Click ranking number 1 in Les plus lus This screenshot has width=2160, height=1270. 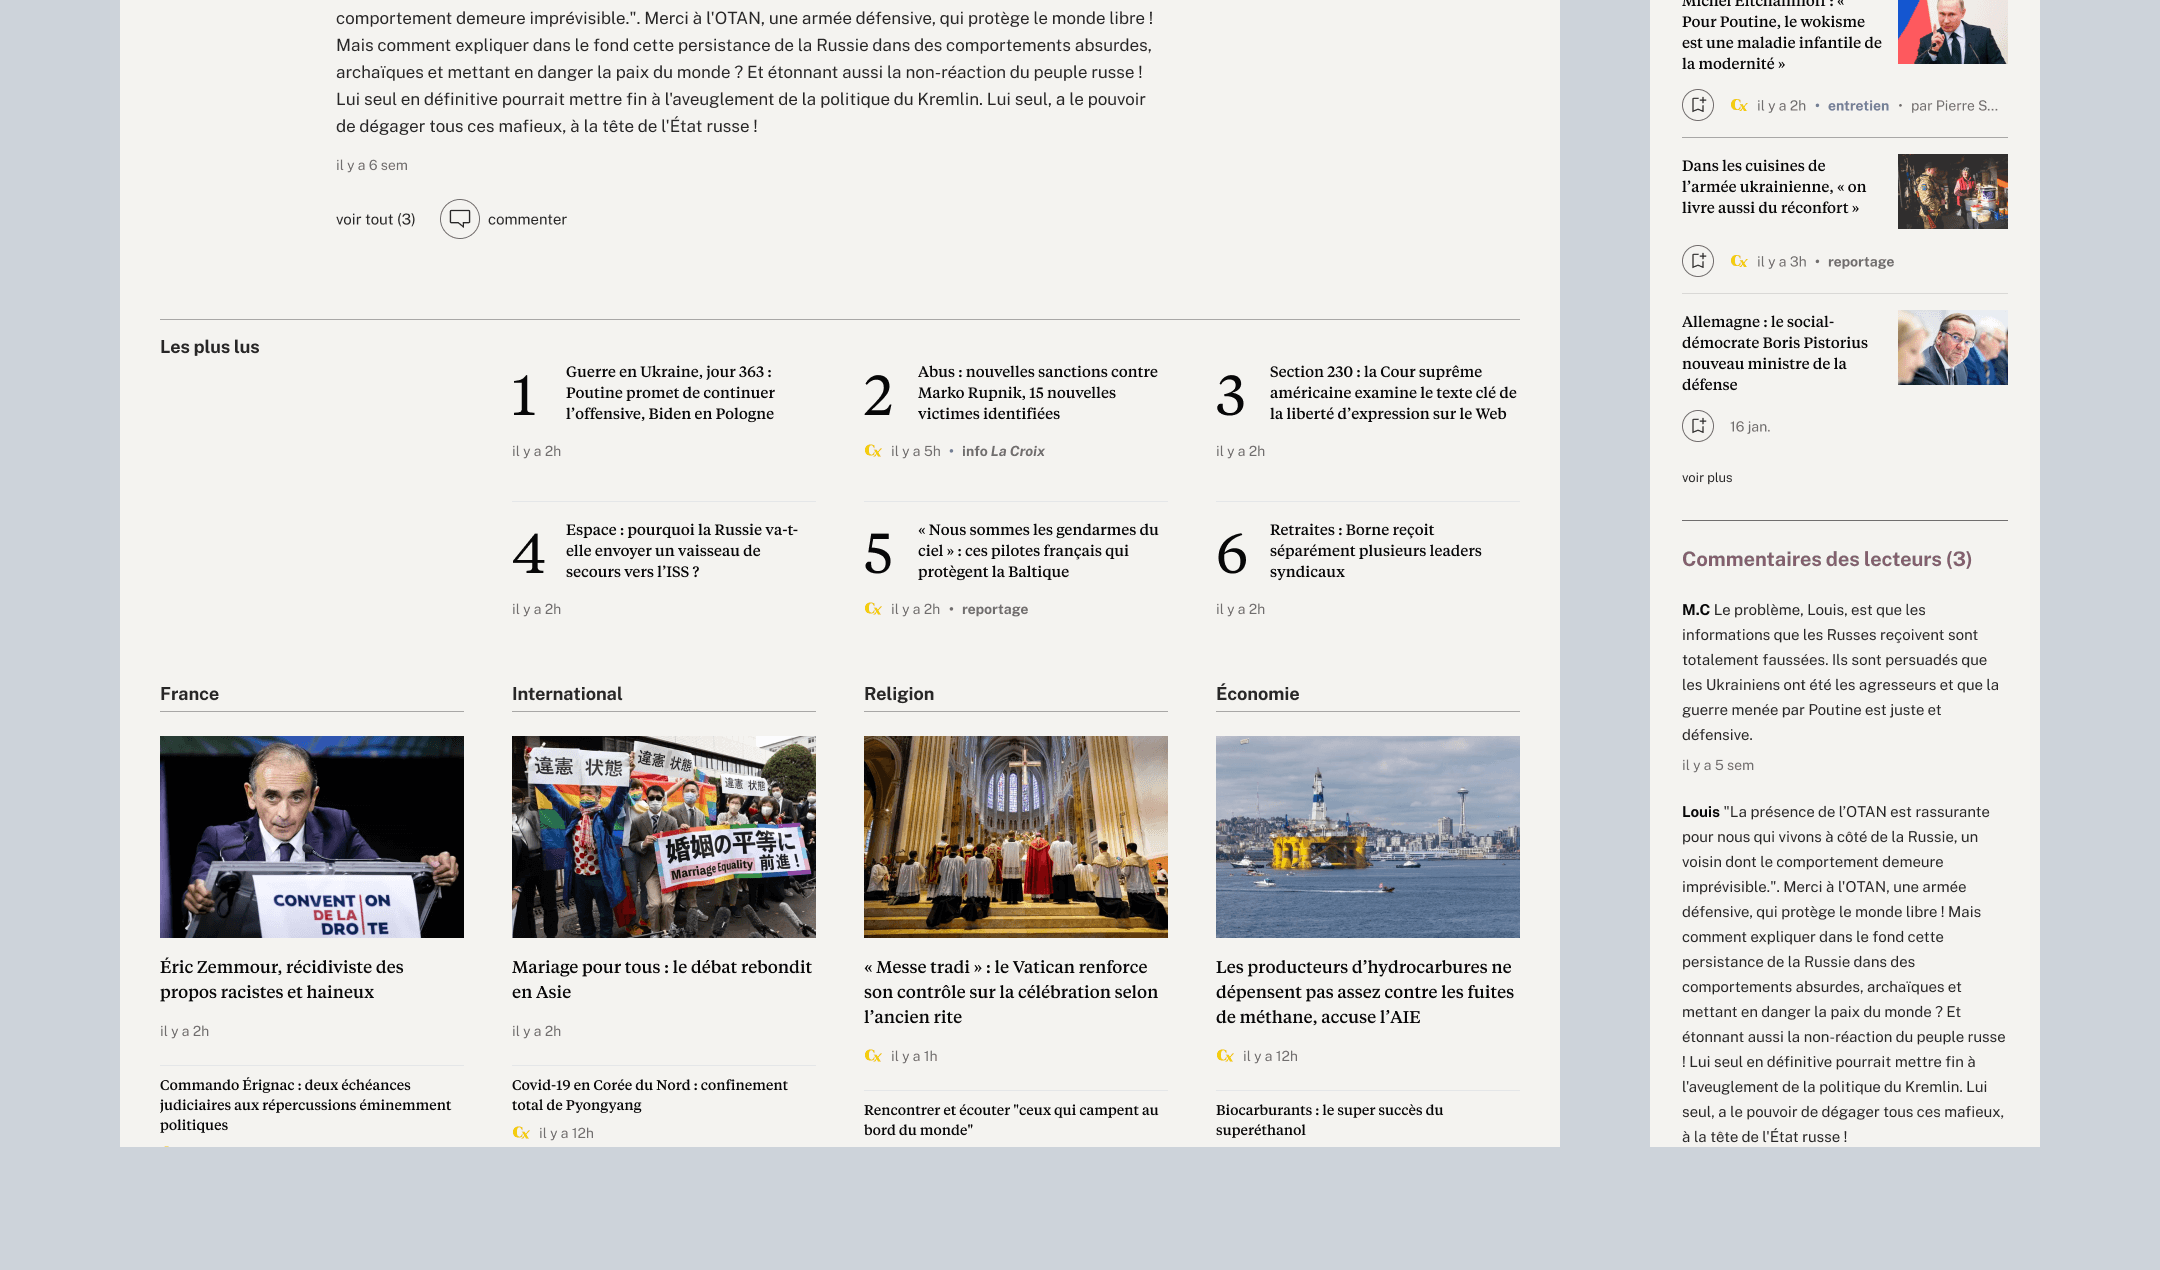pos(524,395)
